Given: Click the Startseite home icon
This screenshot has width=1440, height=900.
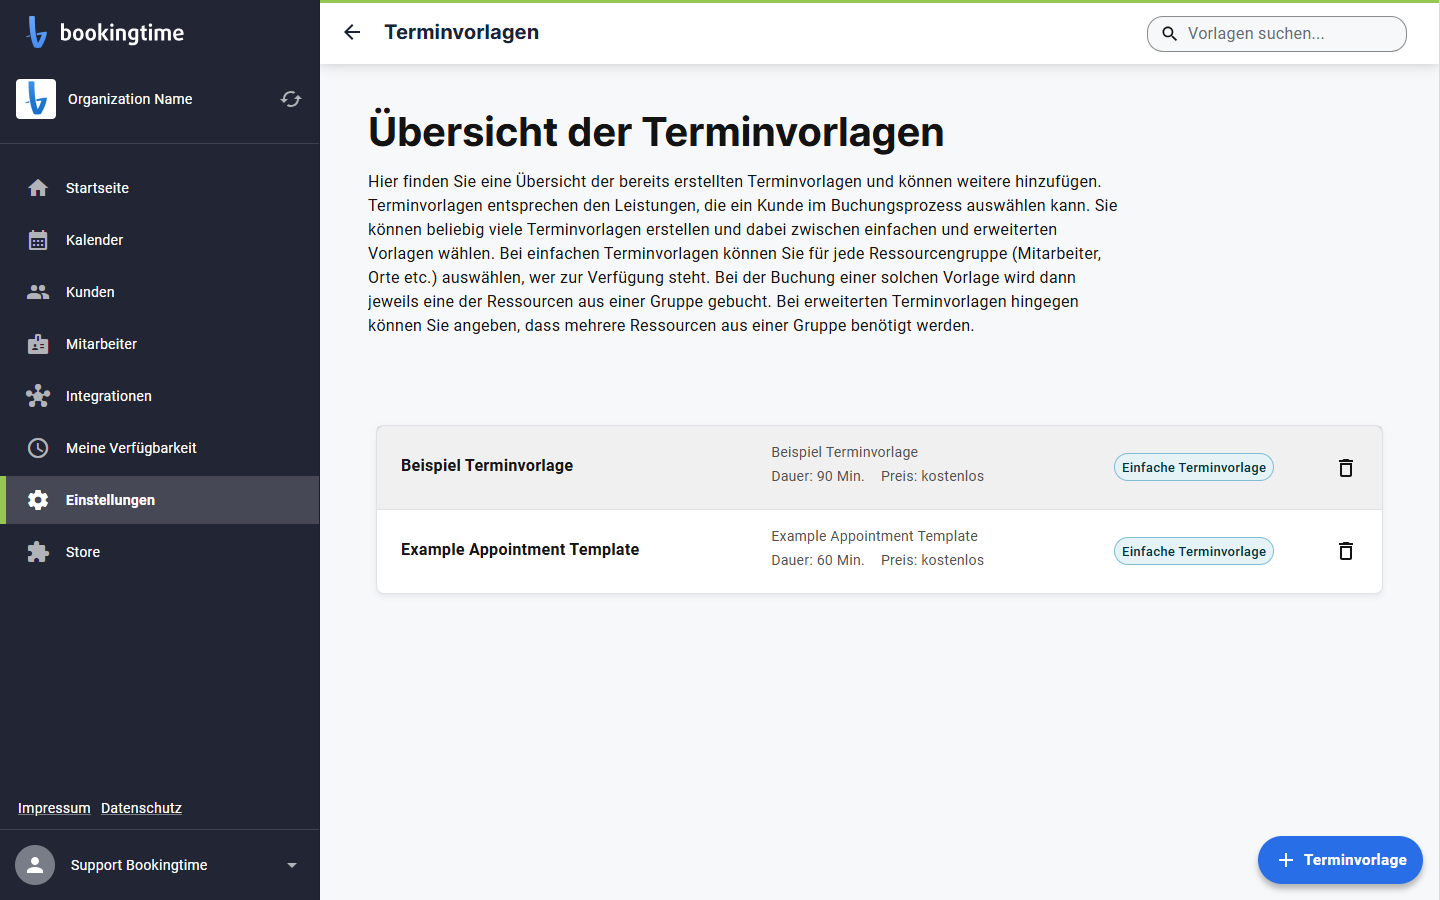Looking at the screenshot, I should pos(38,188).
